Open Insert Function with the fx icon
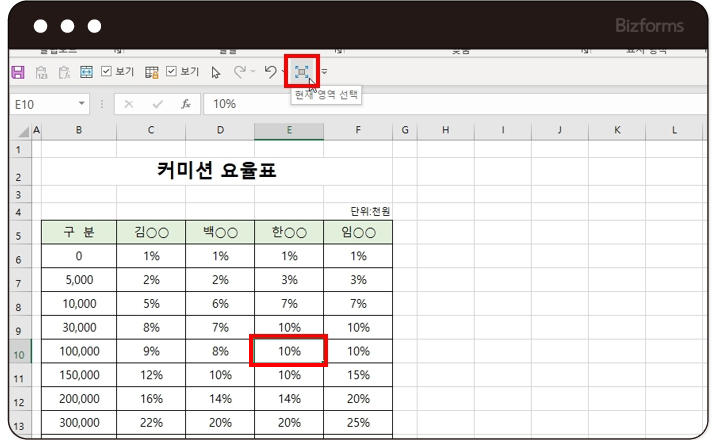The height and width of the screenshot is (440, 715). pos(186,104)
